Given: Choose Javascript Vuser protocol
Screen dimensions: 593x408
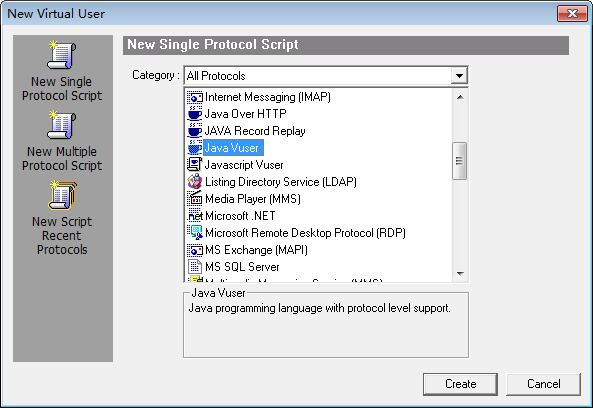Looking at the screenshot, I should pyautogui.click(x=244, y=165).
